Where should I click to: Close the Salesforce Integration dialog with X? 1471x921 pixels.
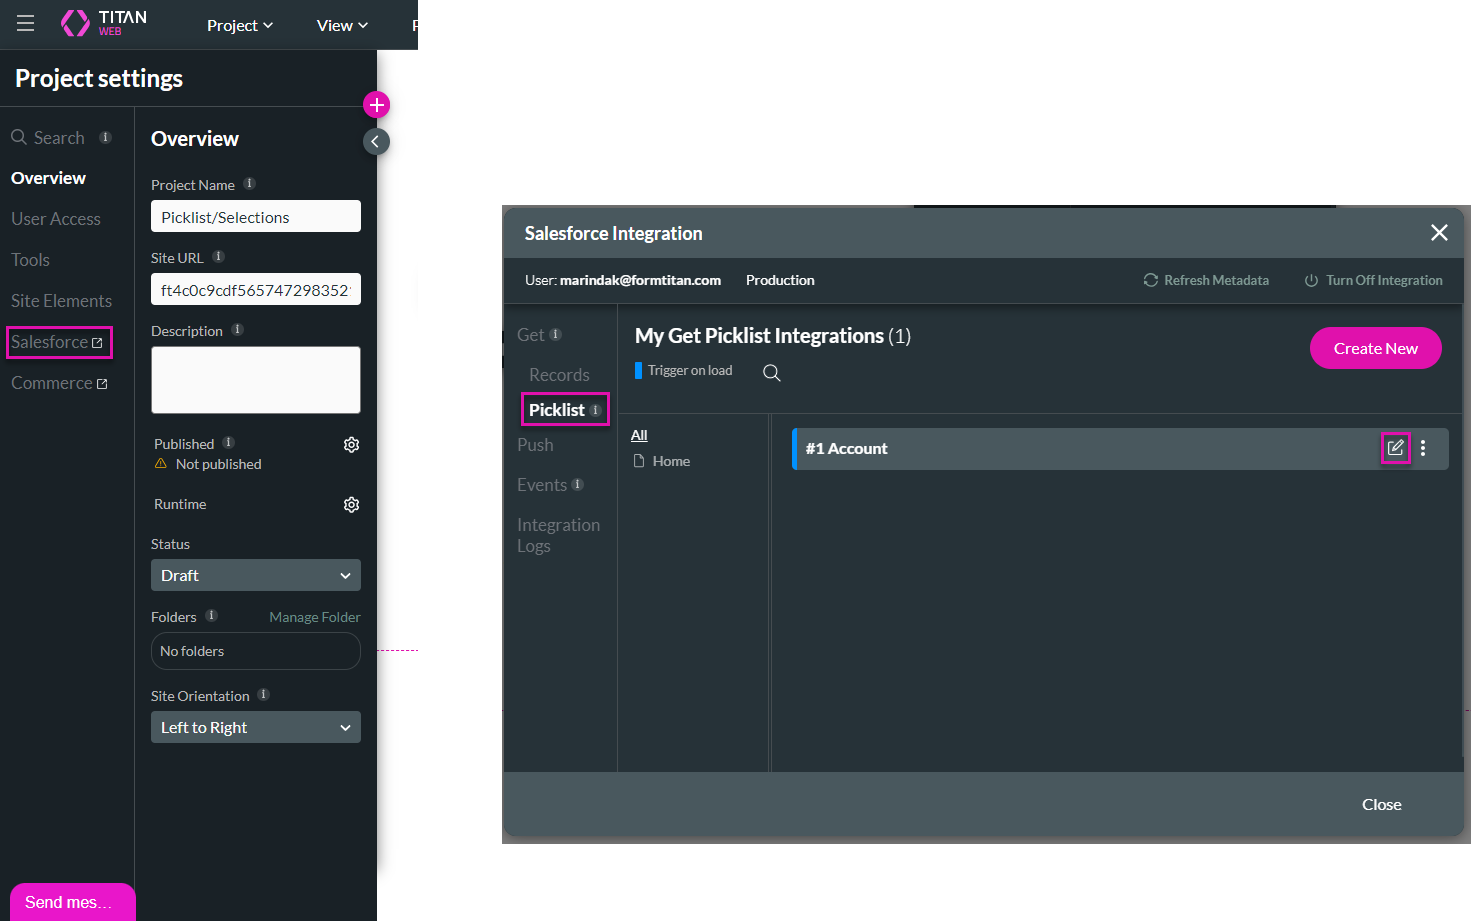(x=1439, y=233)
